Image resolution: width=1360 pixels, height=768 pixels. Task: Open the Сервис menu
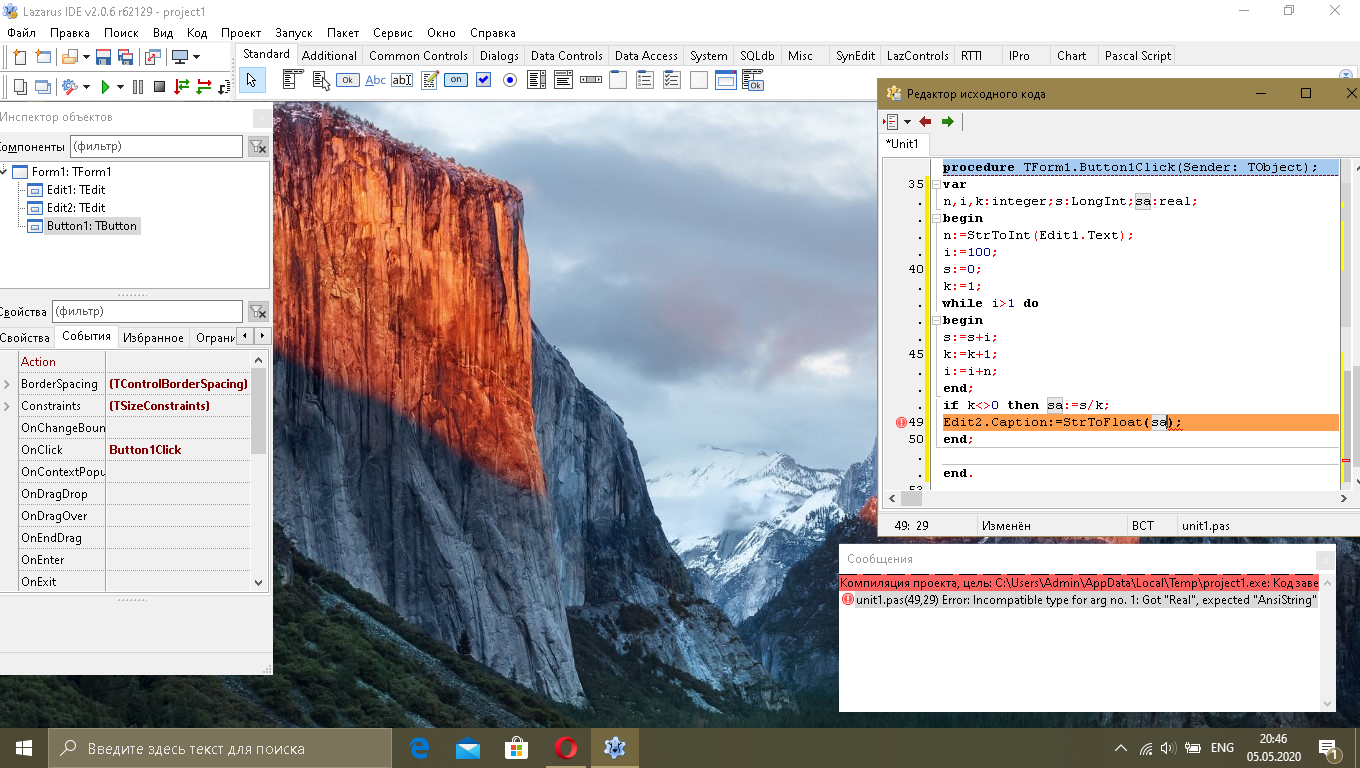393,33
